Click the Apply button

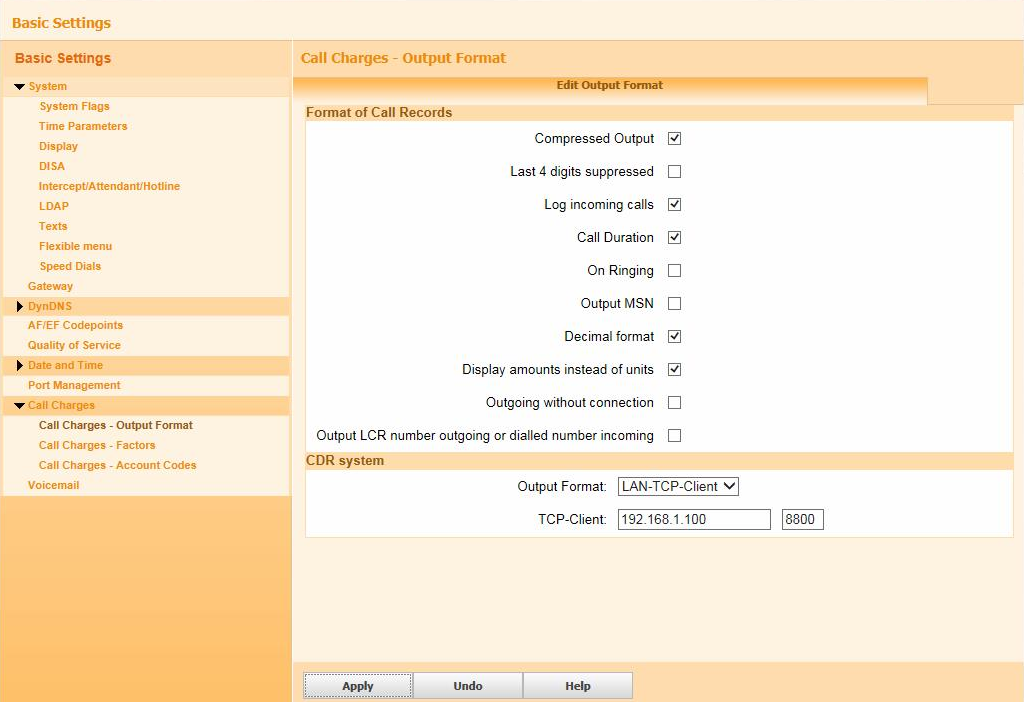[357, 686]
